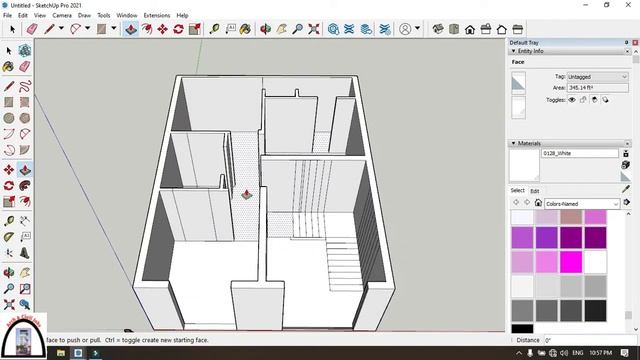Open the Colors-Named library dropdown

(x=582, y=203)
